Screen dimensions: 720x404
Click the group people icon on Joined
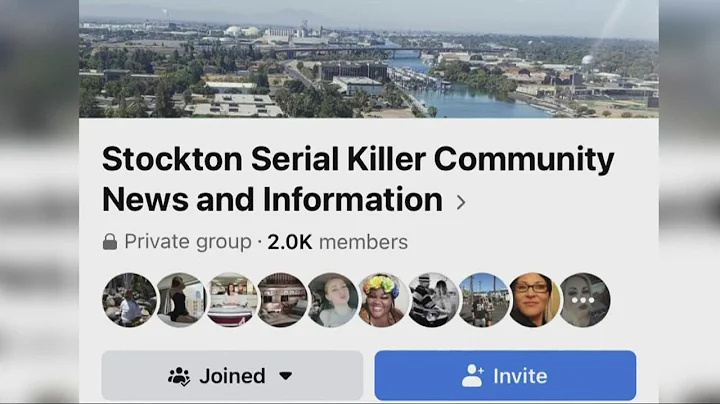tap(179, 376)
